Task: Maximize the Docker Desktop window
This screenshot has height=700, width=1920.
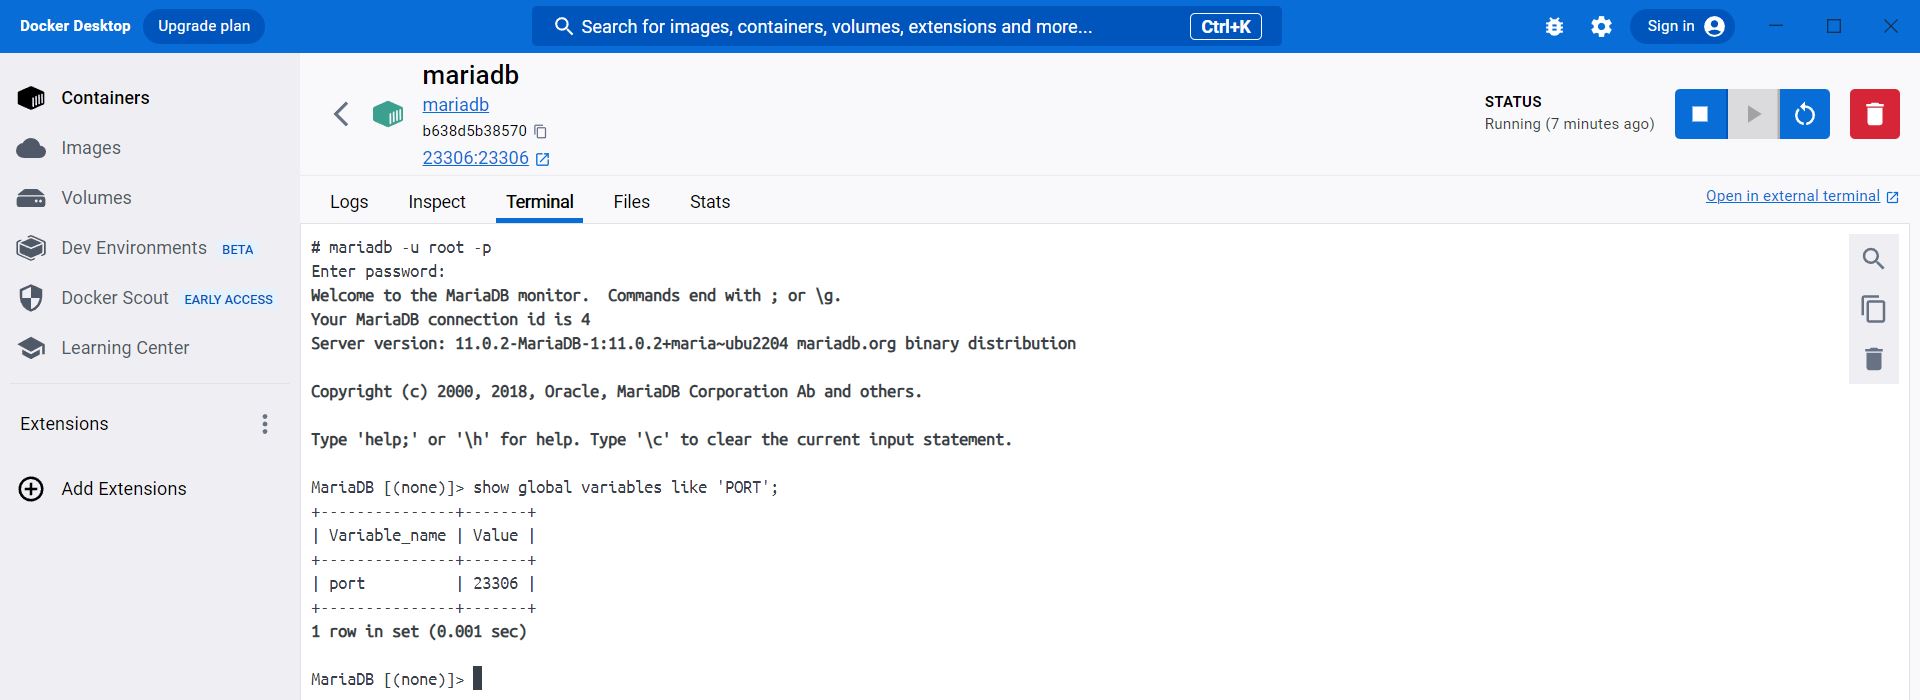Action: 1833,26
